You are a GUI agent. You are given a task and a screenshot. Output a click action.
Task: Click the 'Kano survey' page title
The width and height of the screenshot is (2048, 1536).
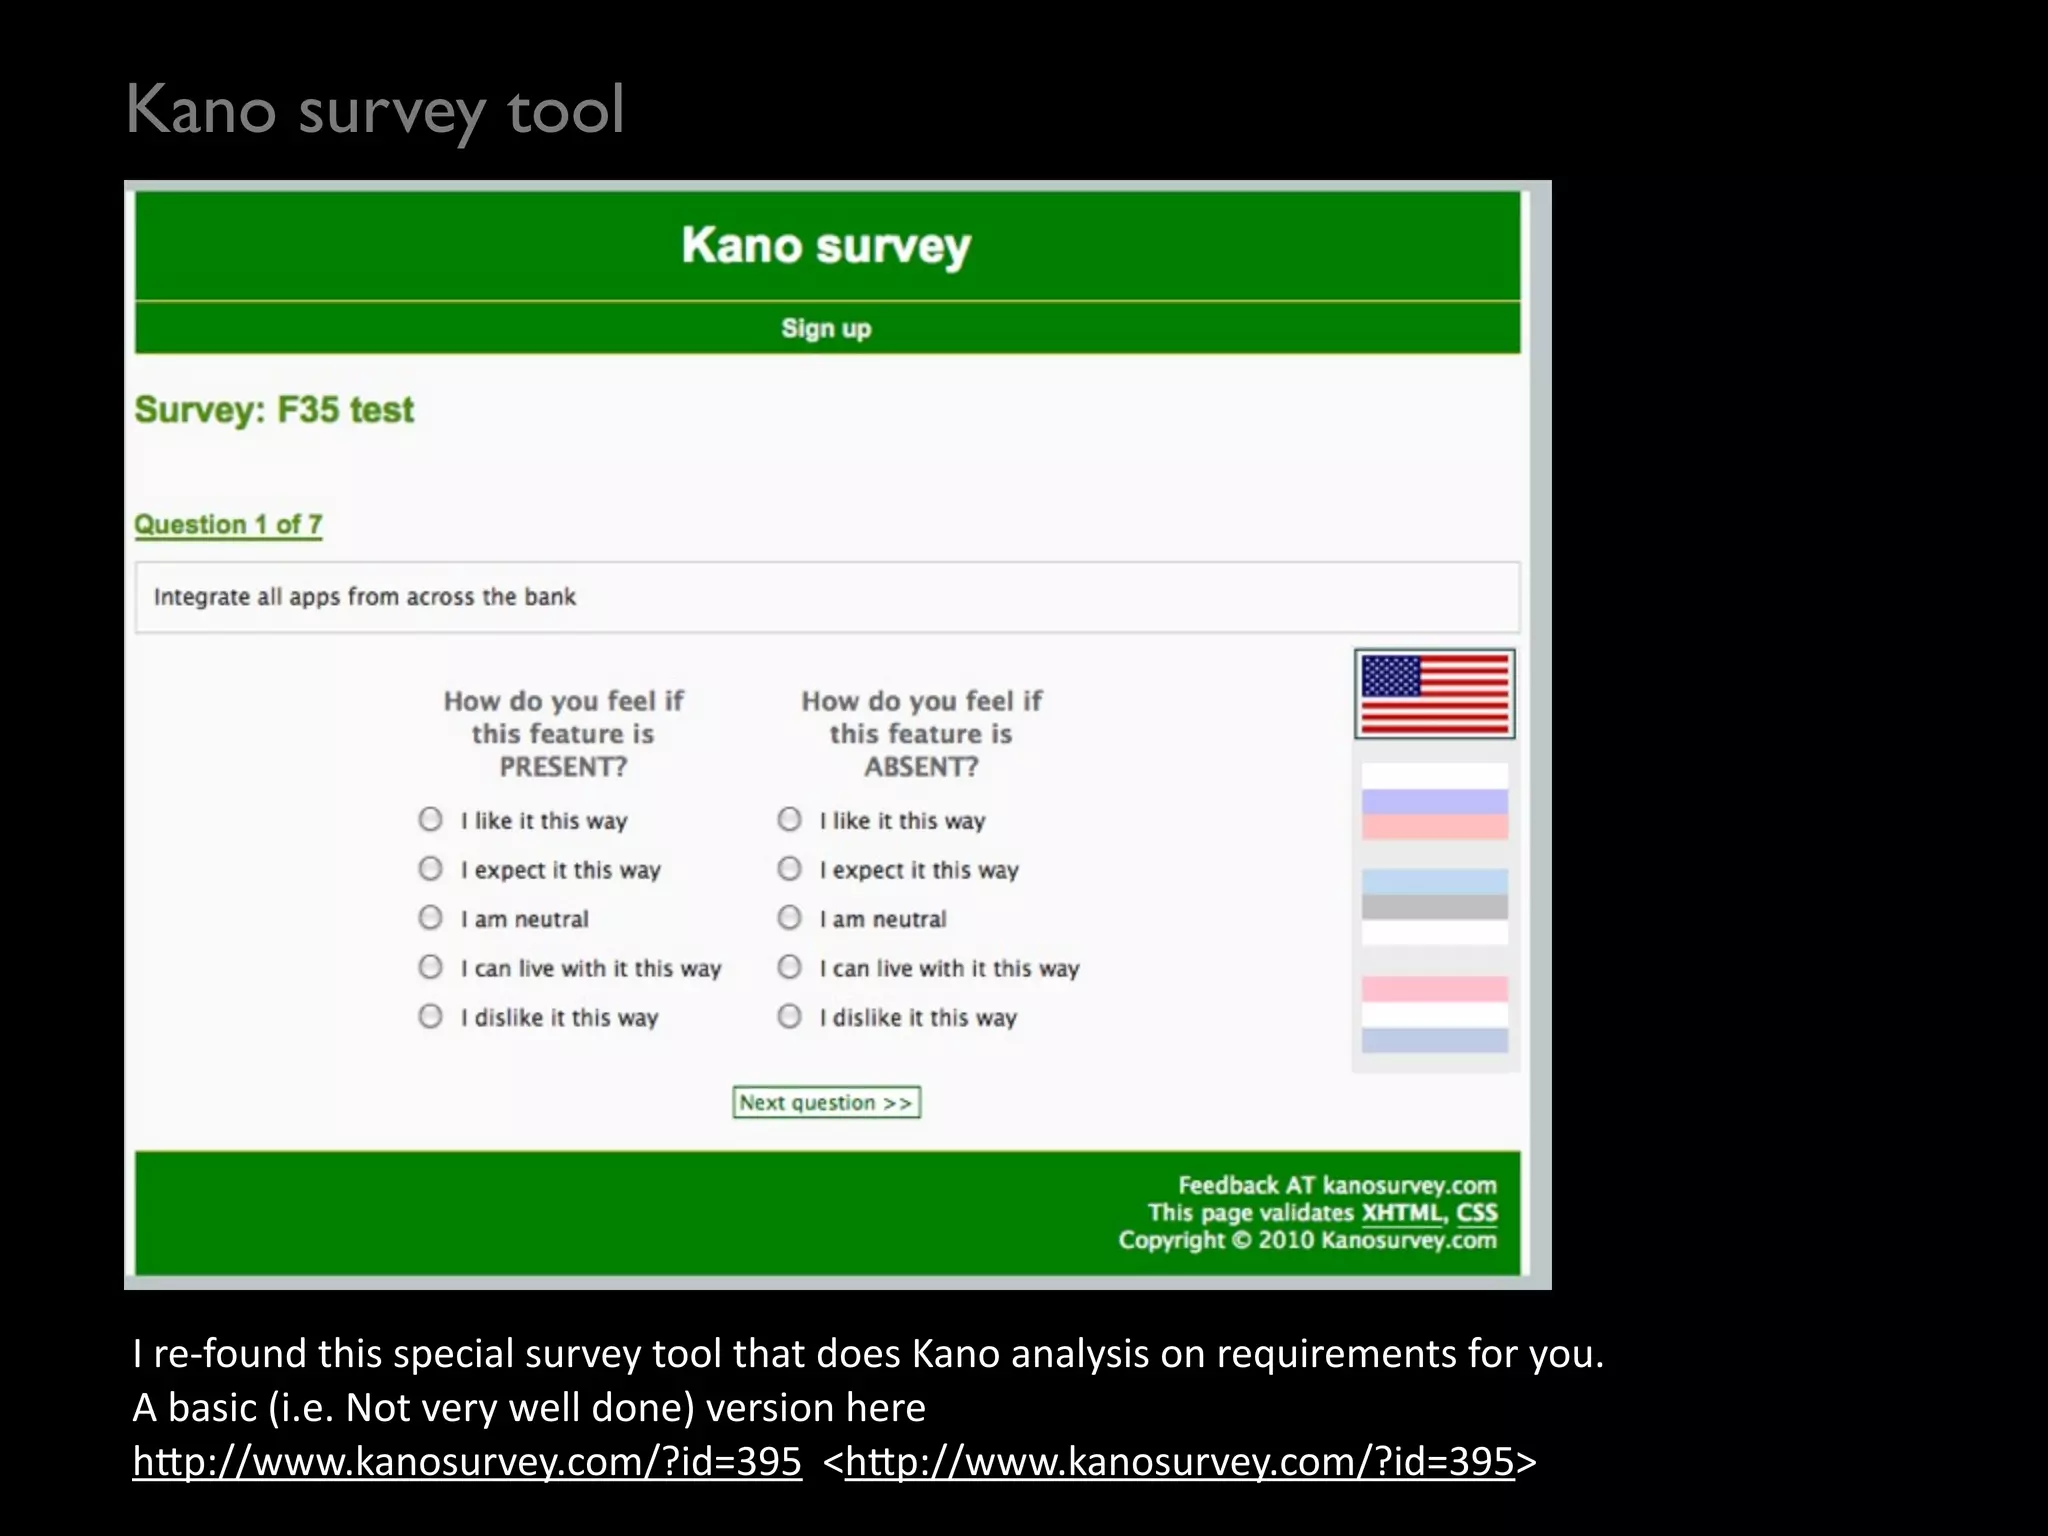826,246
